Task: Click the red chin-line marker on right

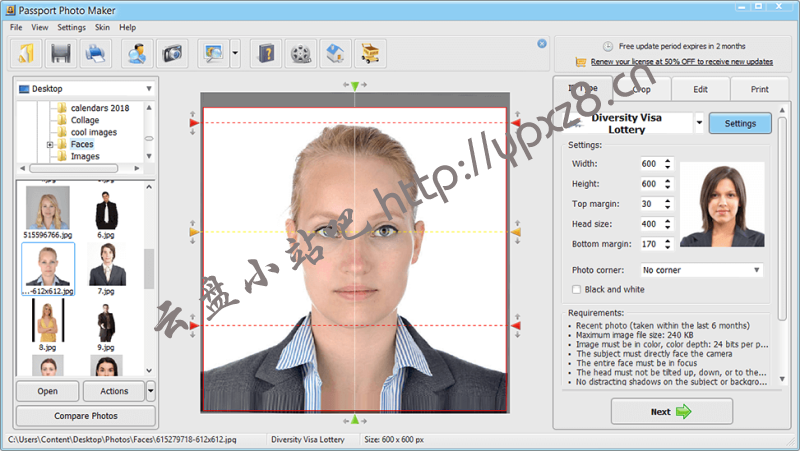Action: pyautogui.click(x=516, y=325)
